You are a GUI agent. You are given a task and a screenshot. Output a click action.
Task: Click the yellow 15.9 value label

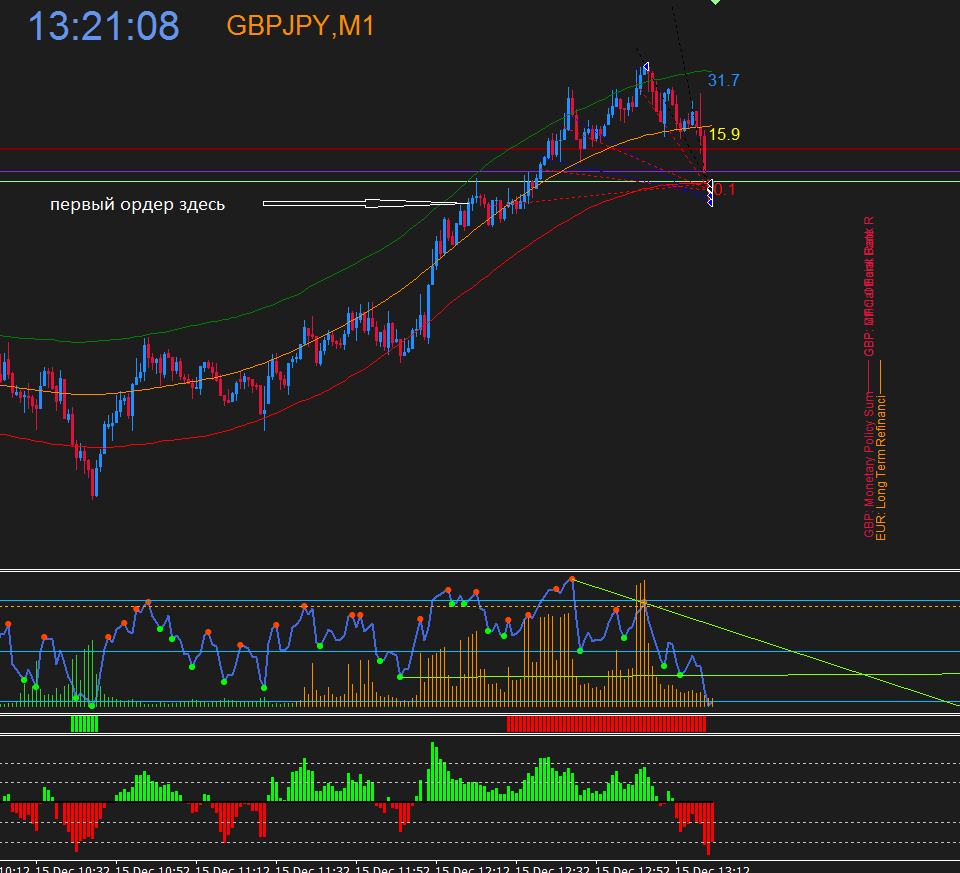[724, 134]
